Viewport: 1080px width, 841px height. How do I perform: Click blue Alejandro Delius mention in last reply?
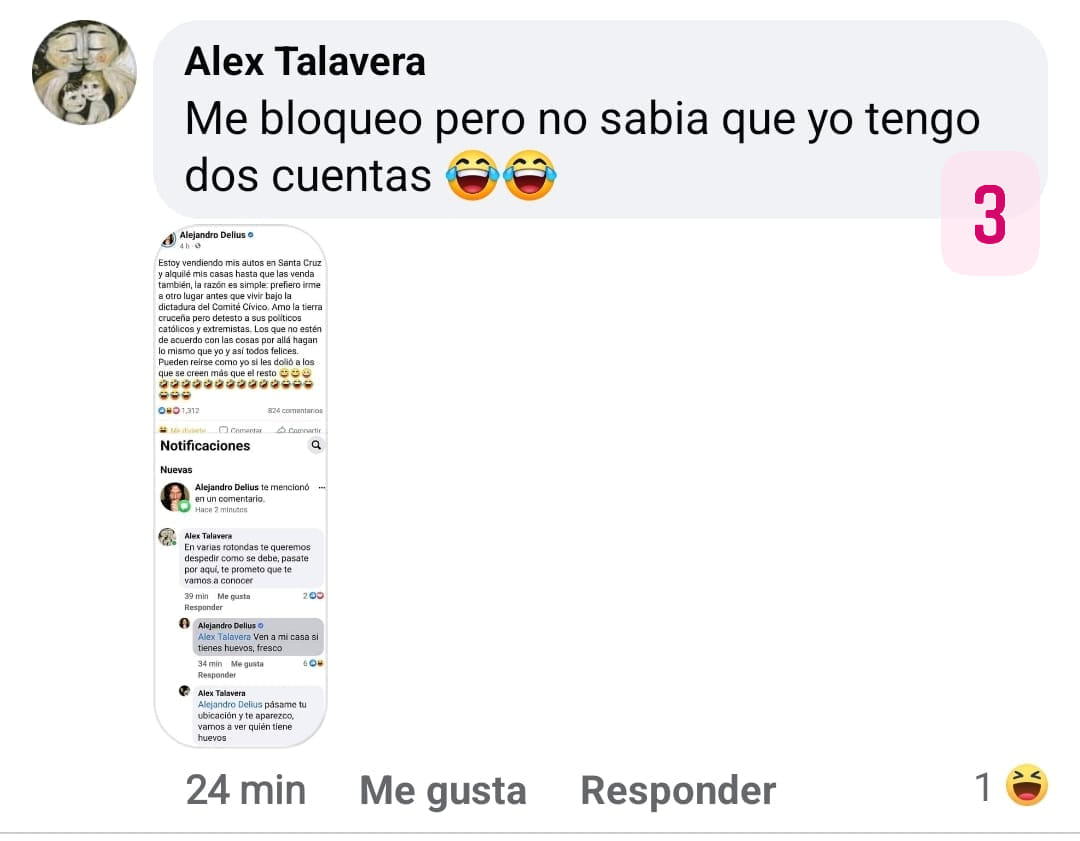coord(230,705)
